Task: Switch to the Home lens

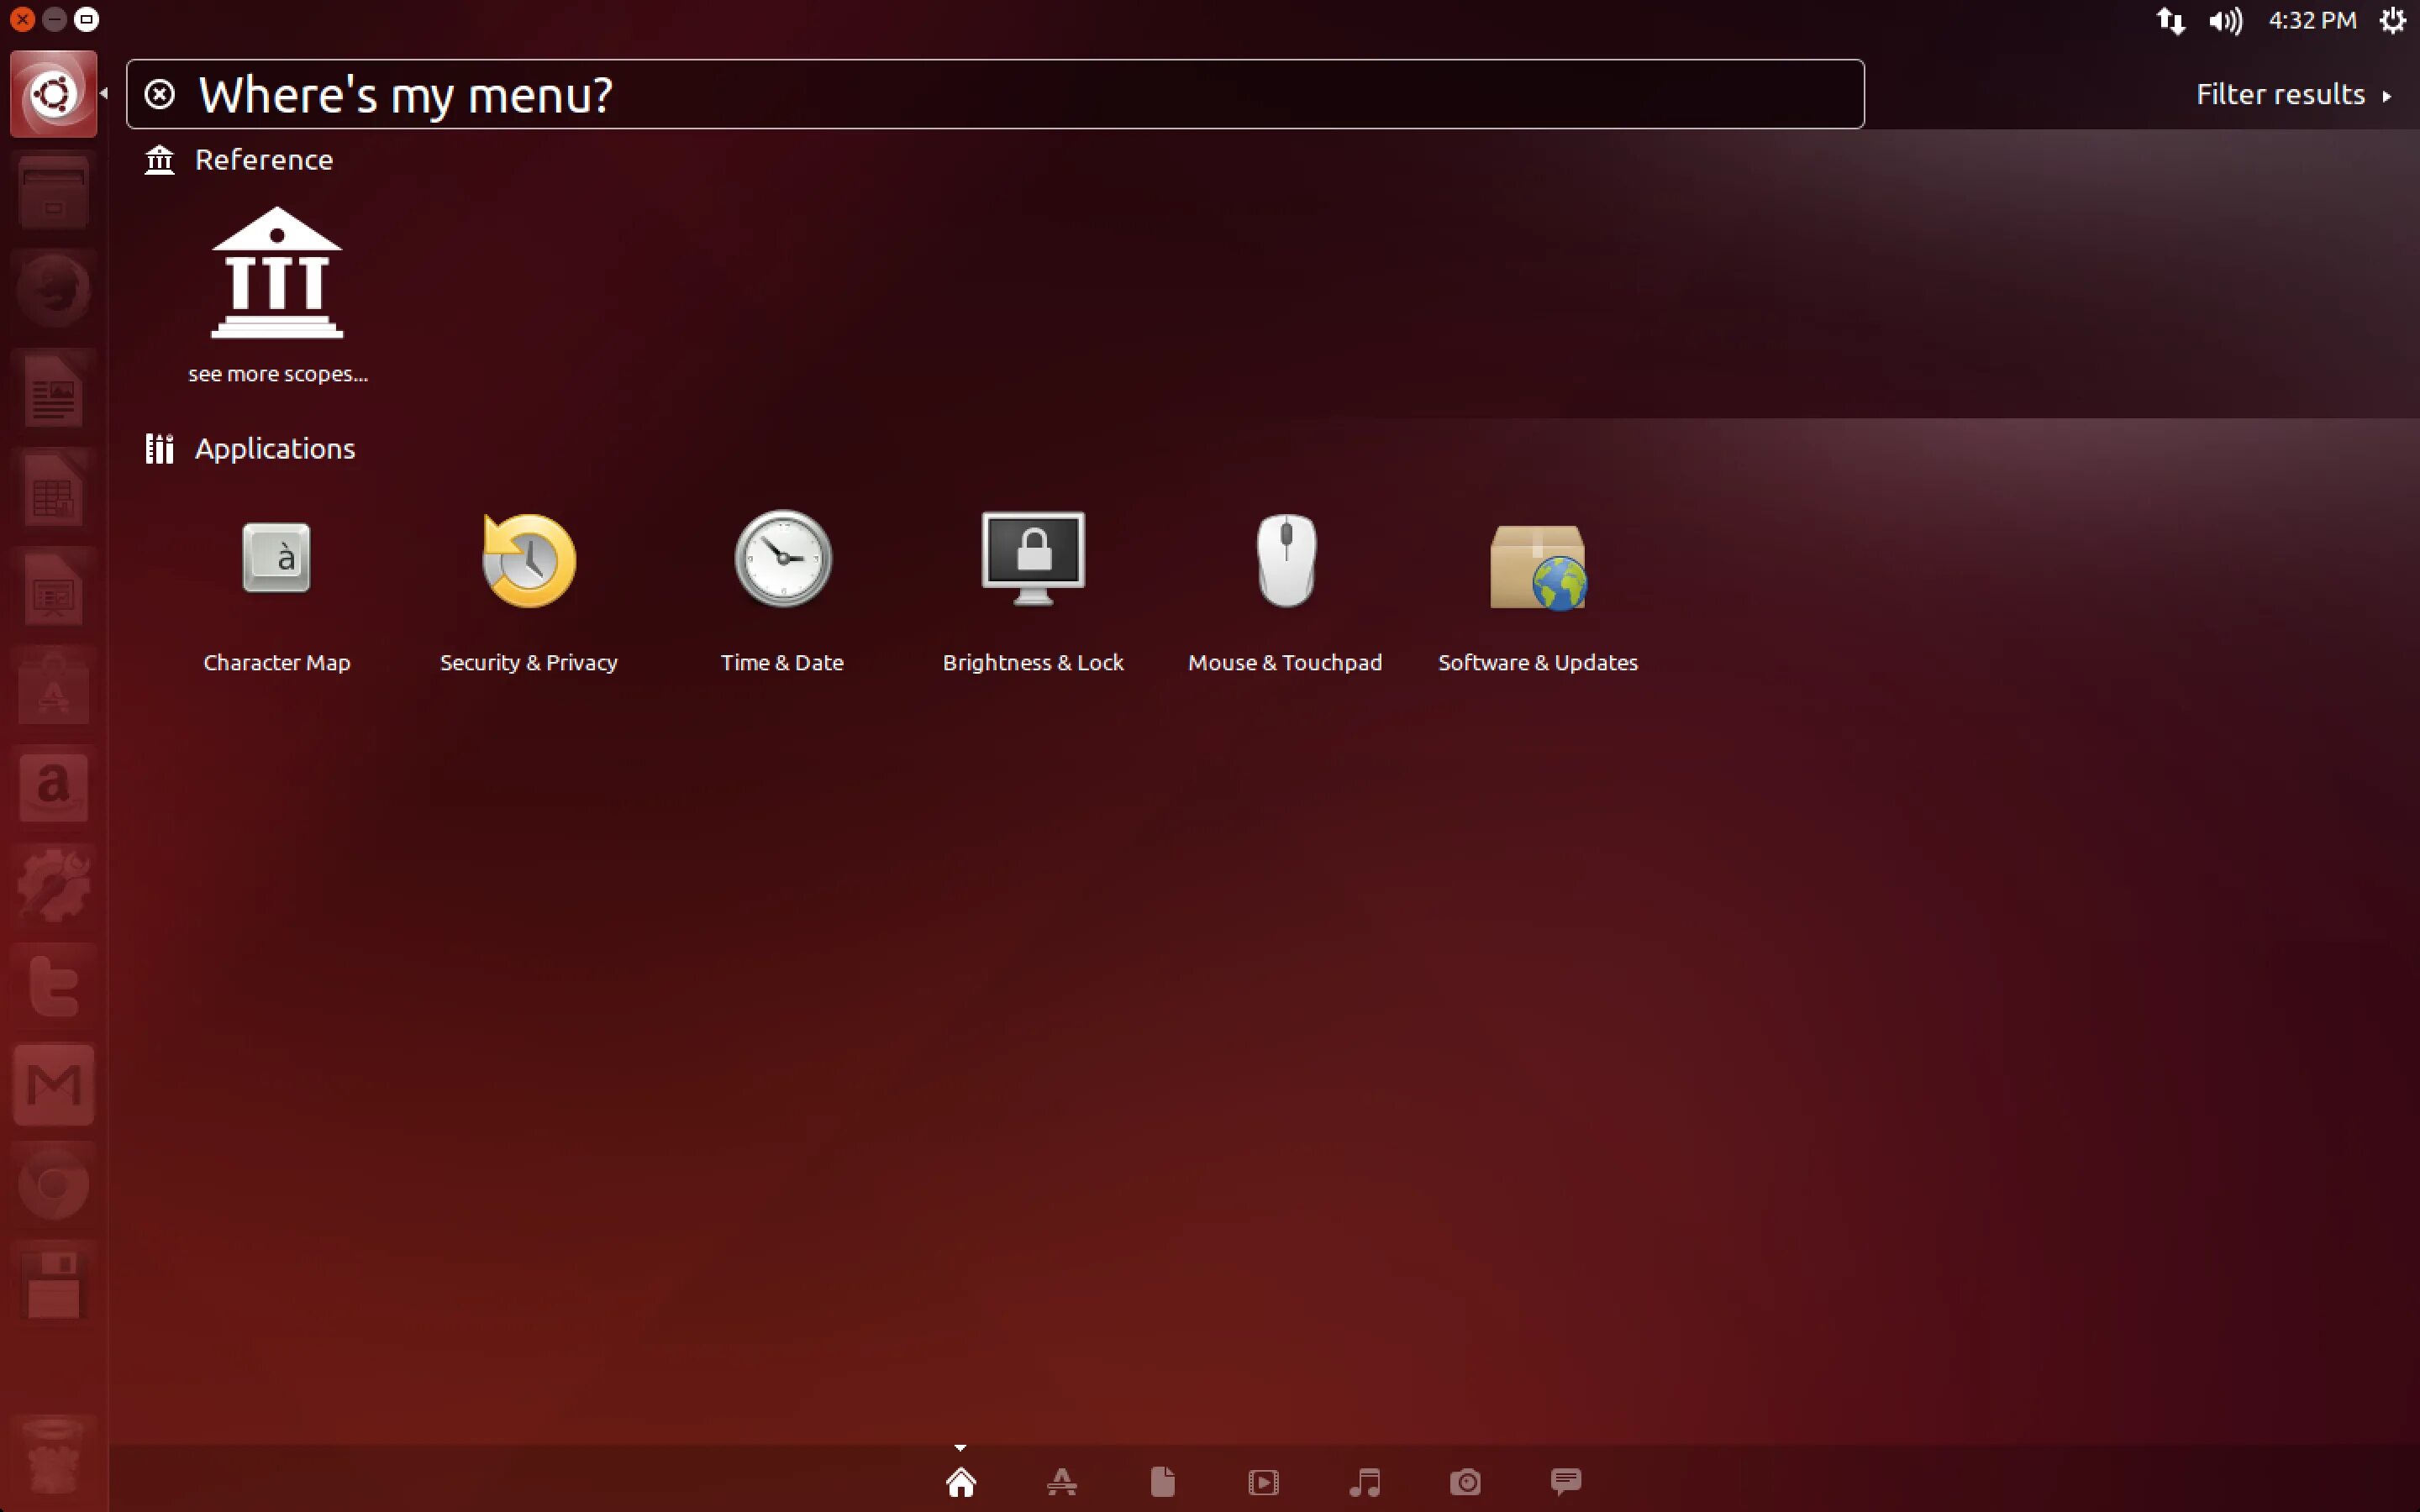Action: click(961, 1481)
